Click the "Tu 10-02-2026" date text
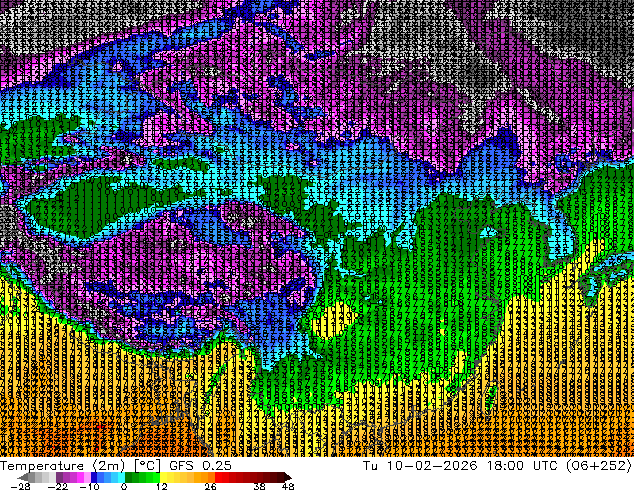Viewport: 634px width, 490px height. pos(420,466)
